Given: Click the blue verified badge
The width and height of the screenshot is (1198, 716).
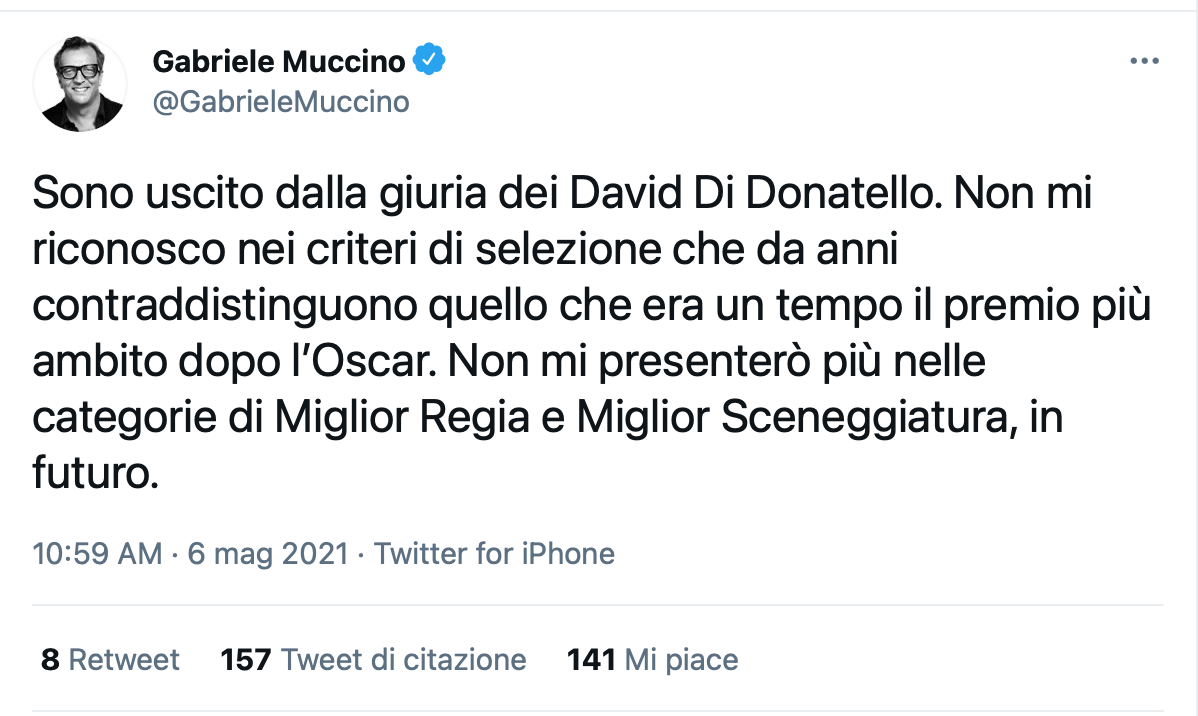Looking at the screenshot, I should tap(430, 60).
